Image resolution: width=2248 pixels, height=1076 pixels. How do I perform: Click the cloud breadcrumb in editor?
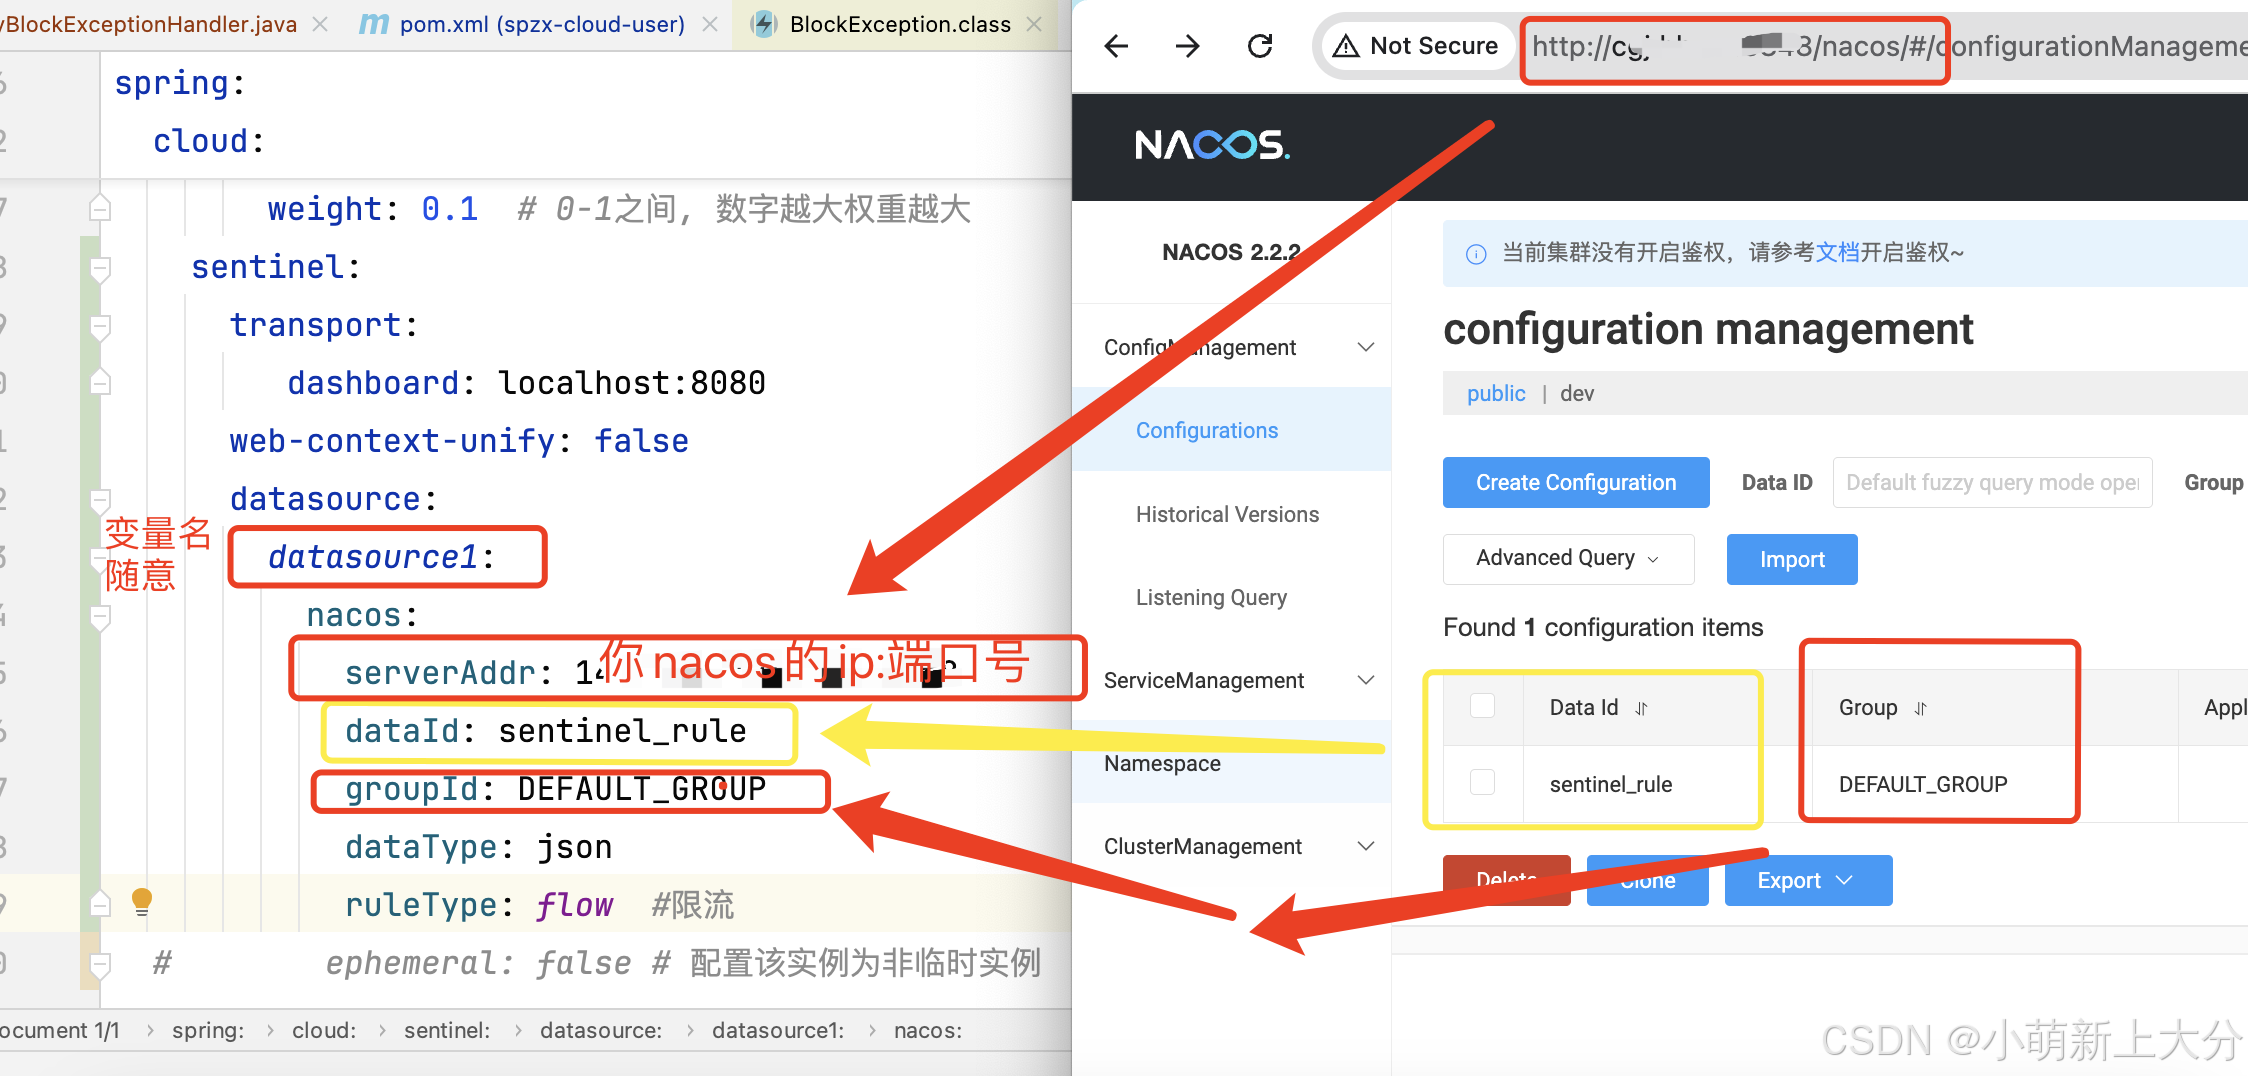[x=324, y=1030]
